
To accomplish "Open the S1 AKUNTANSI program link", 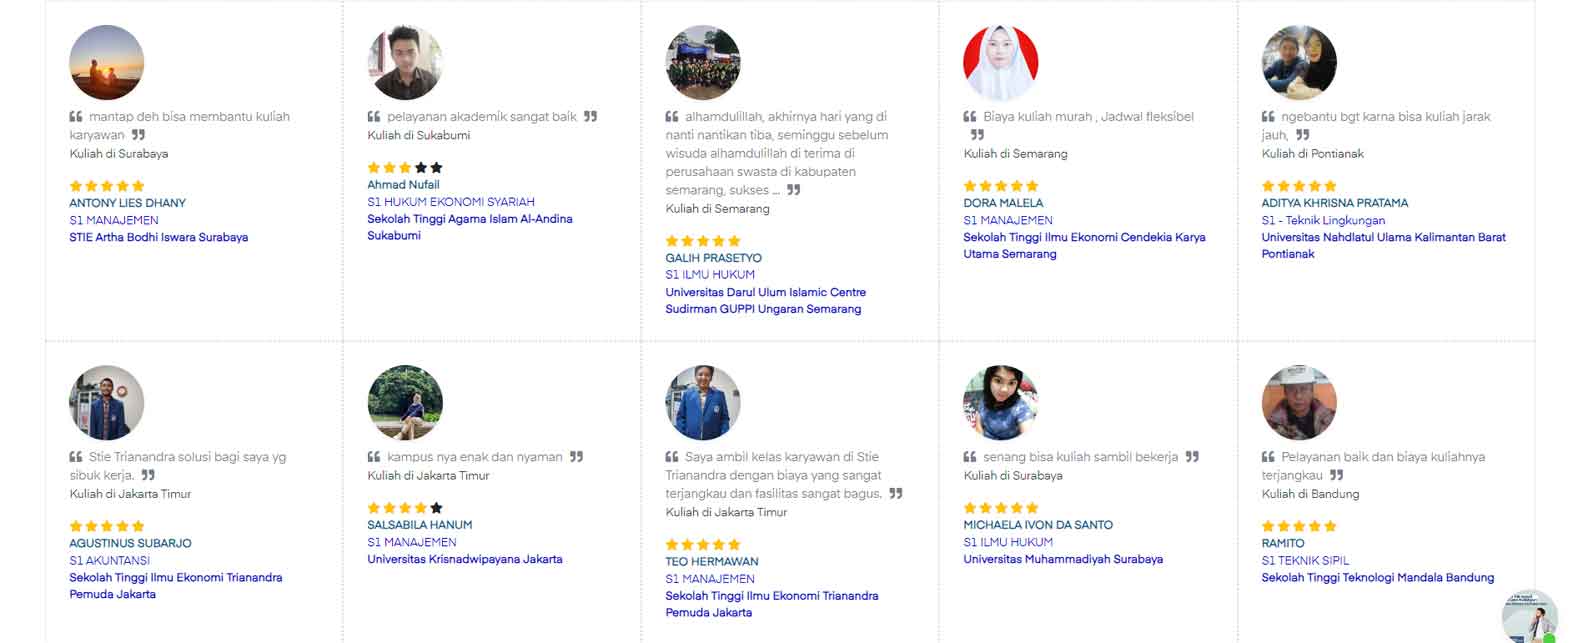I will (x=110, y=561).
